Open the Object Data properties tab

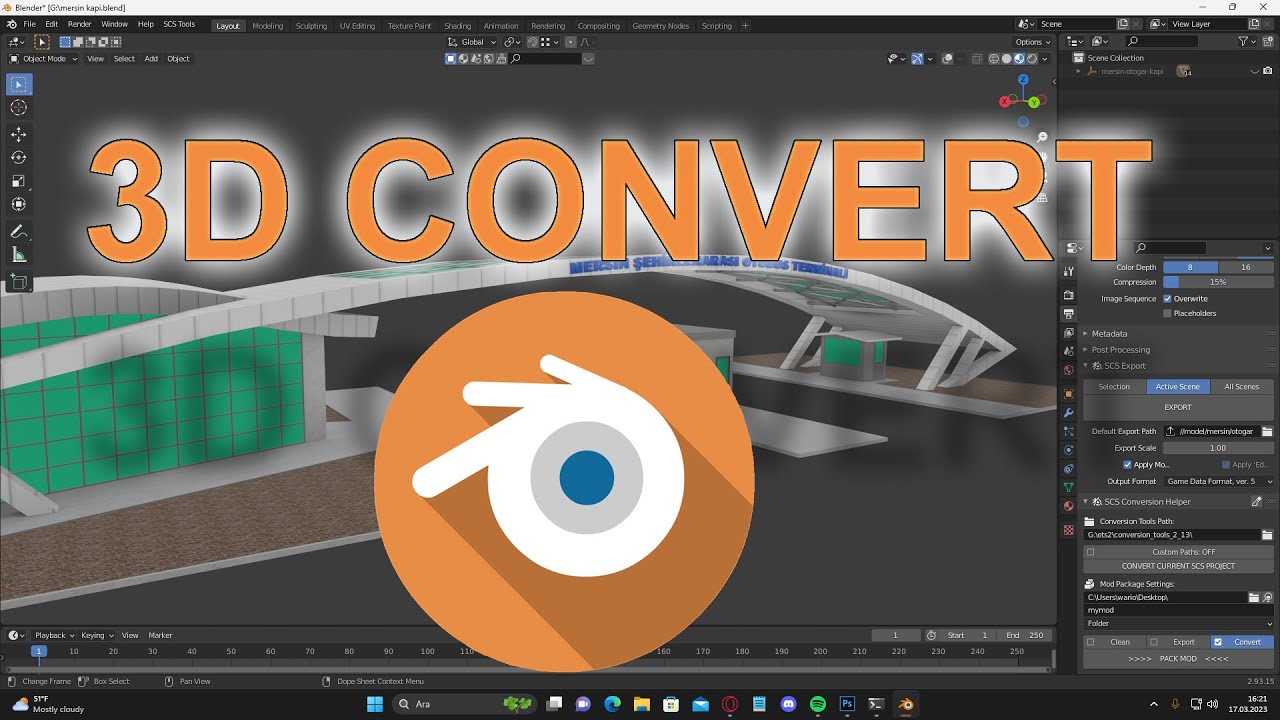tap(1069, 487)
